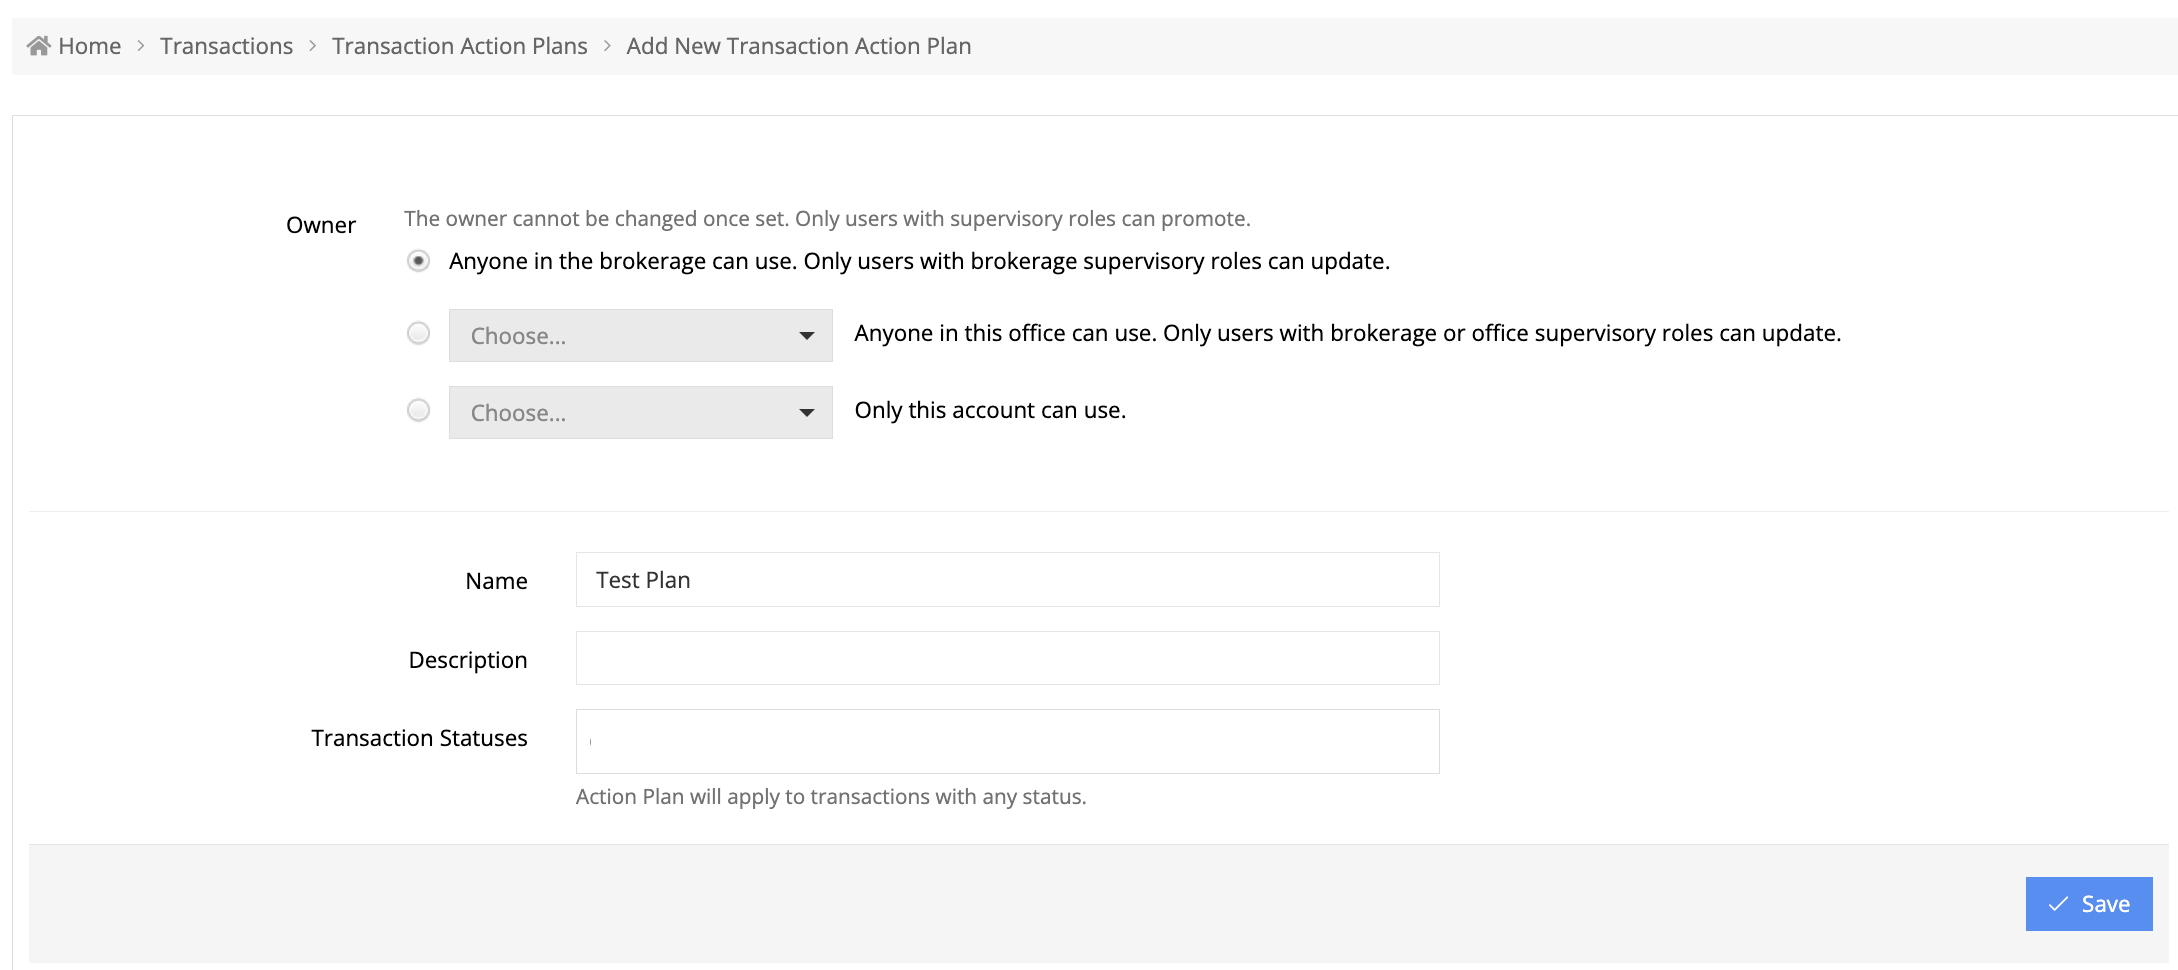The image size is (2178, 970).
Task: Select the brokerage-wide owner radio button
Action: (x=419, y=261)
